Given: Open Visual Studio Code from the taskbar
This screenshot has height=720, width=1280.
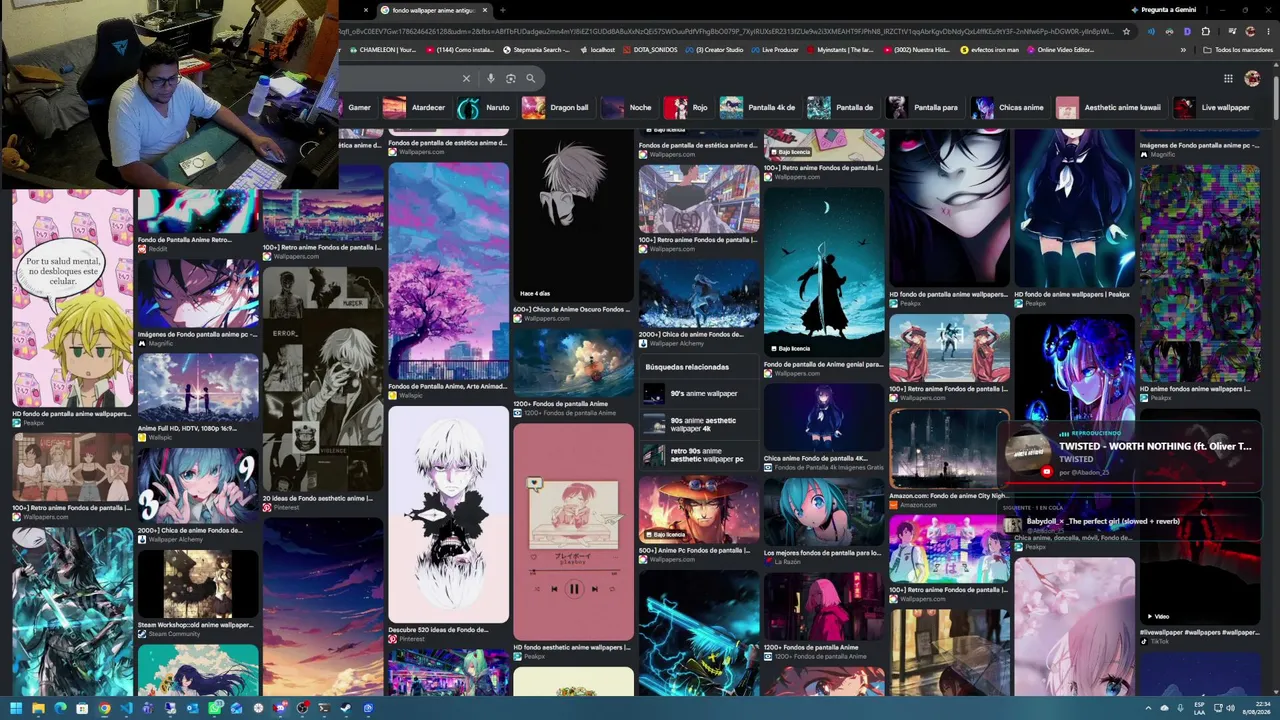Looking at the screenshot, I should tap(126, 708).
